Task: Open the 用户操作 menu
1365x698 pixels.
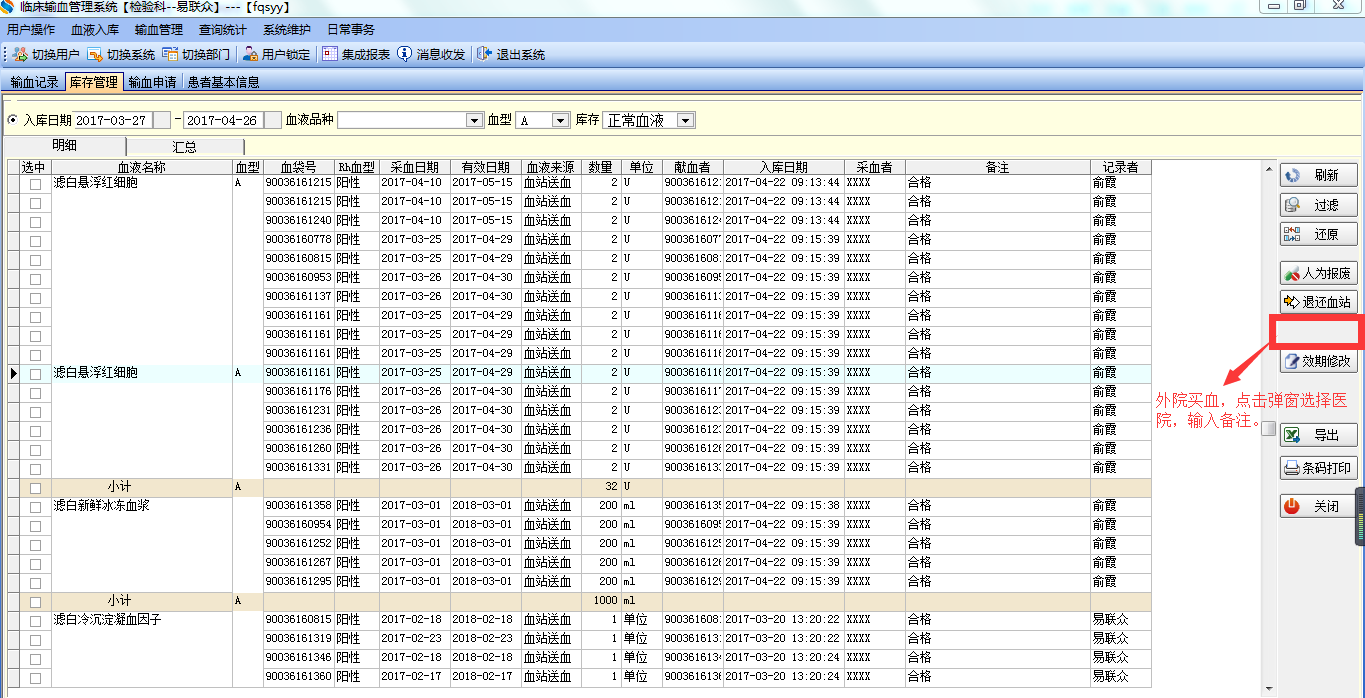Action: click(x=31, y=30)
